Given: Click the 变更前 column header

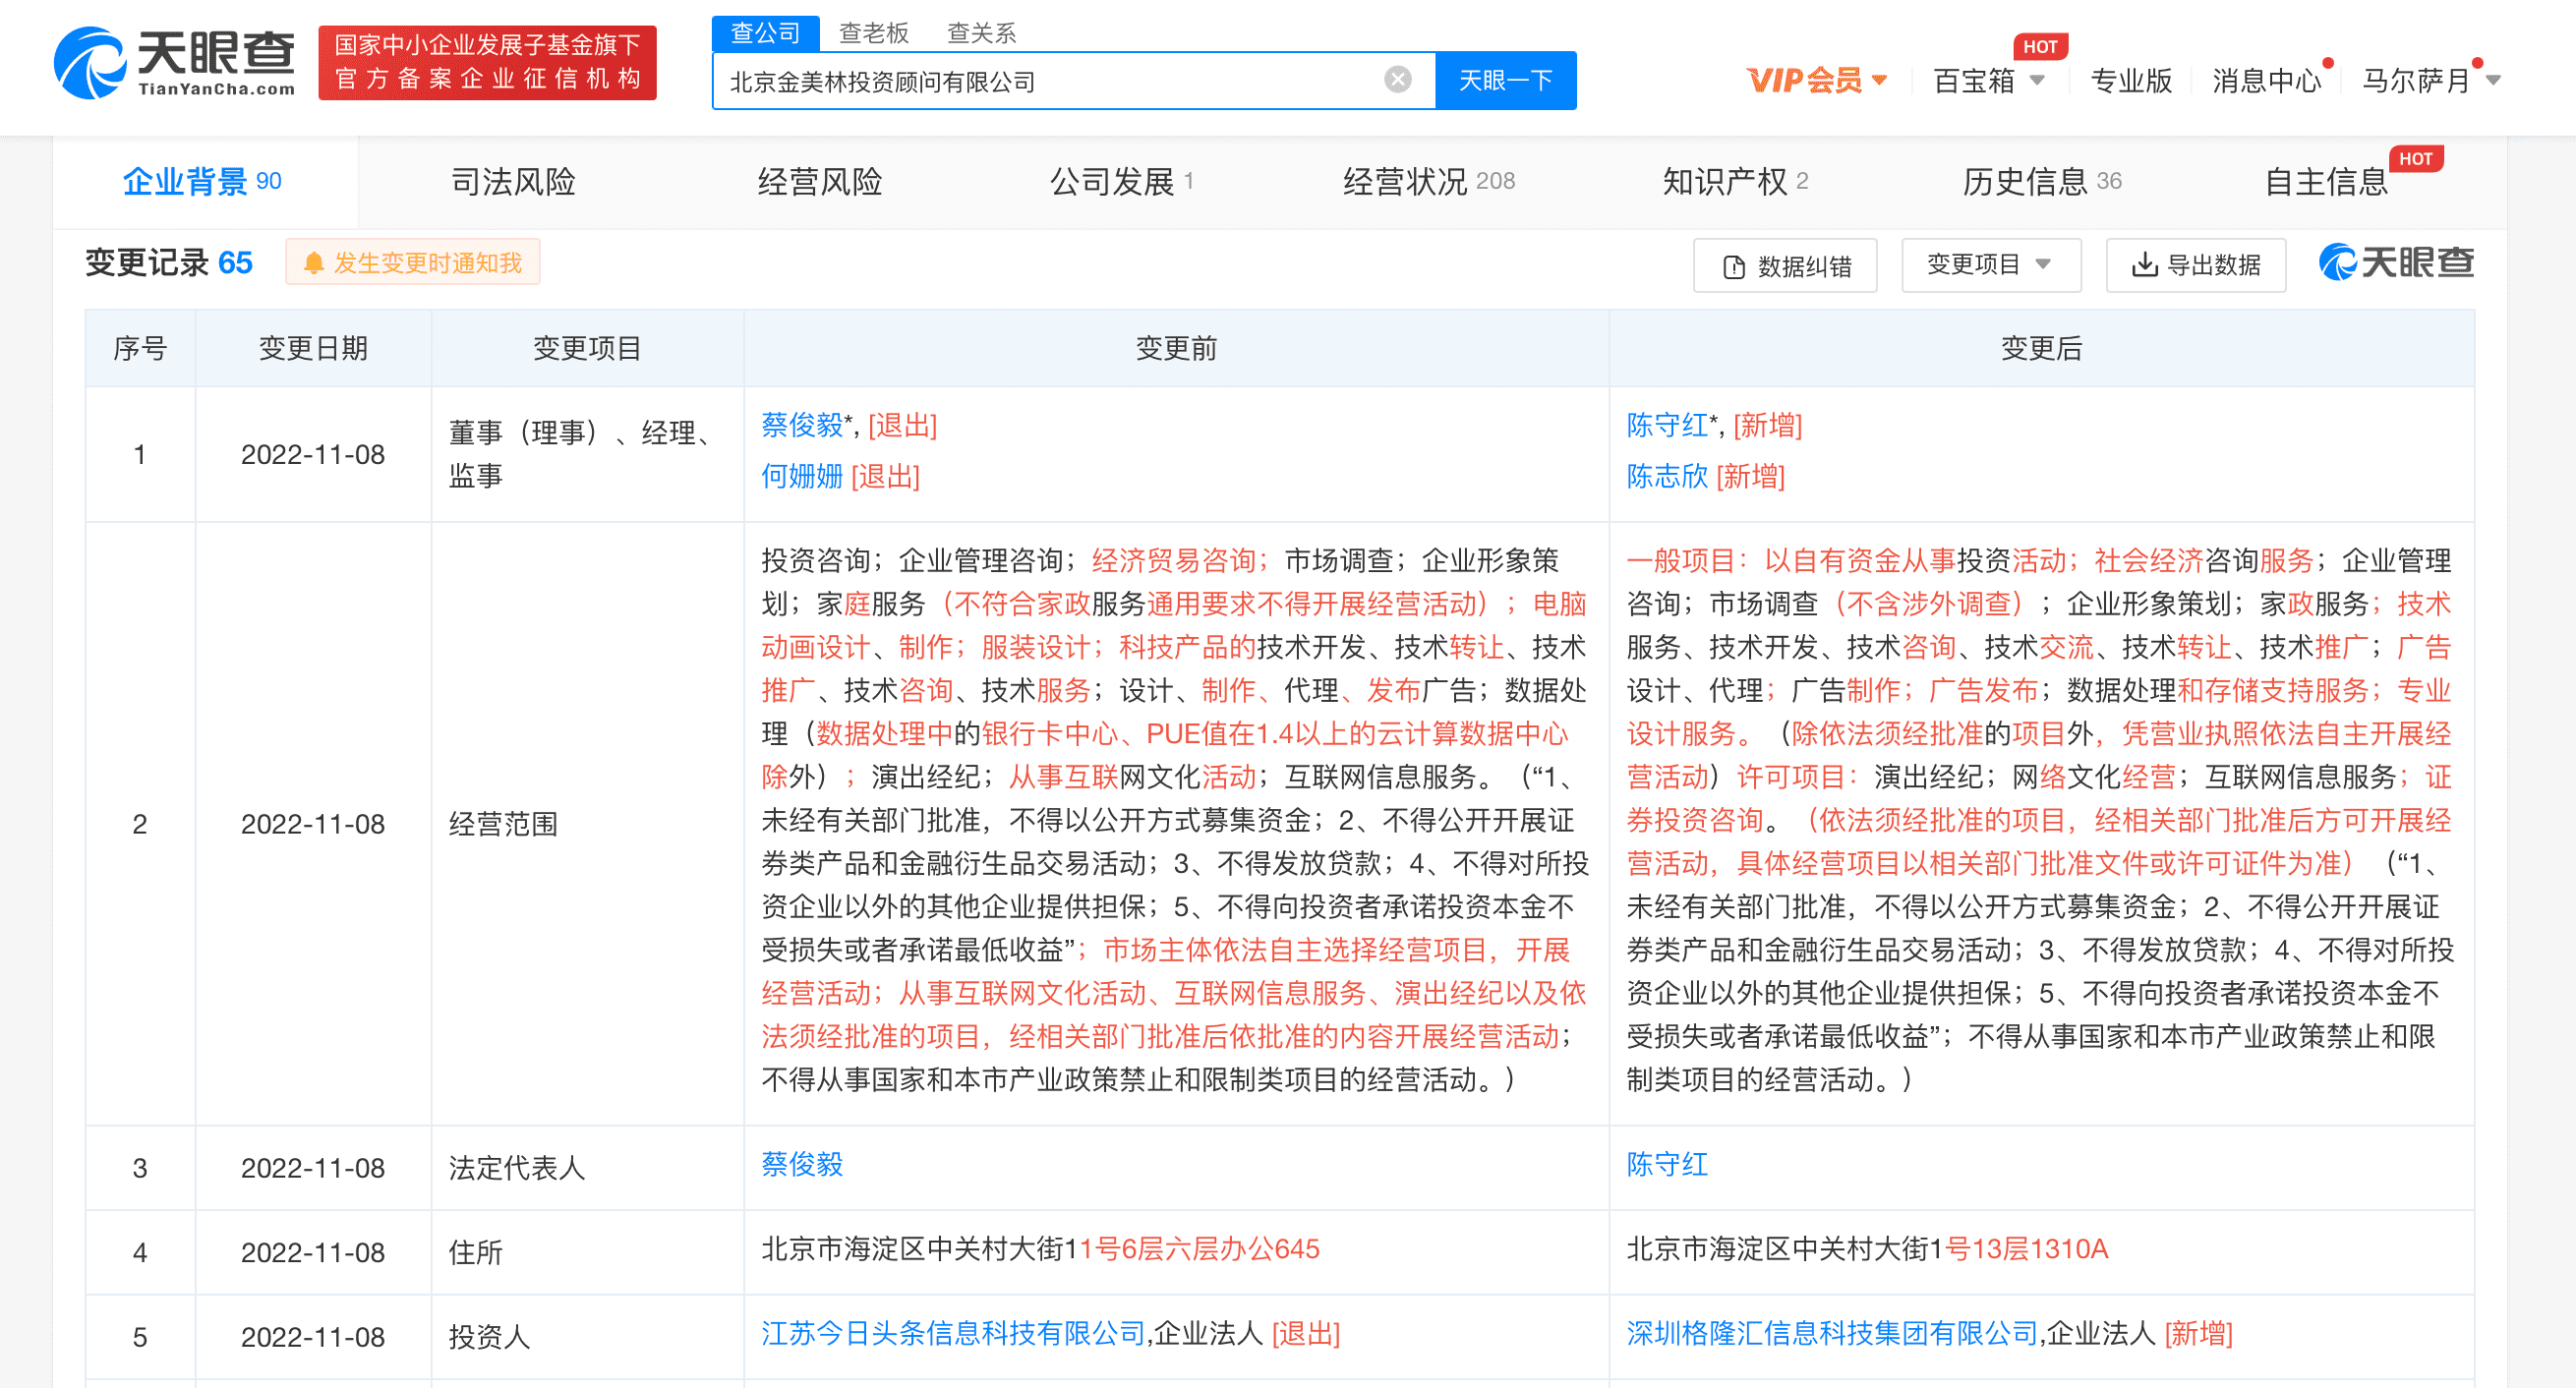Looking at the screenshot, I should pos(1176,348).
